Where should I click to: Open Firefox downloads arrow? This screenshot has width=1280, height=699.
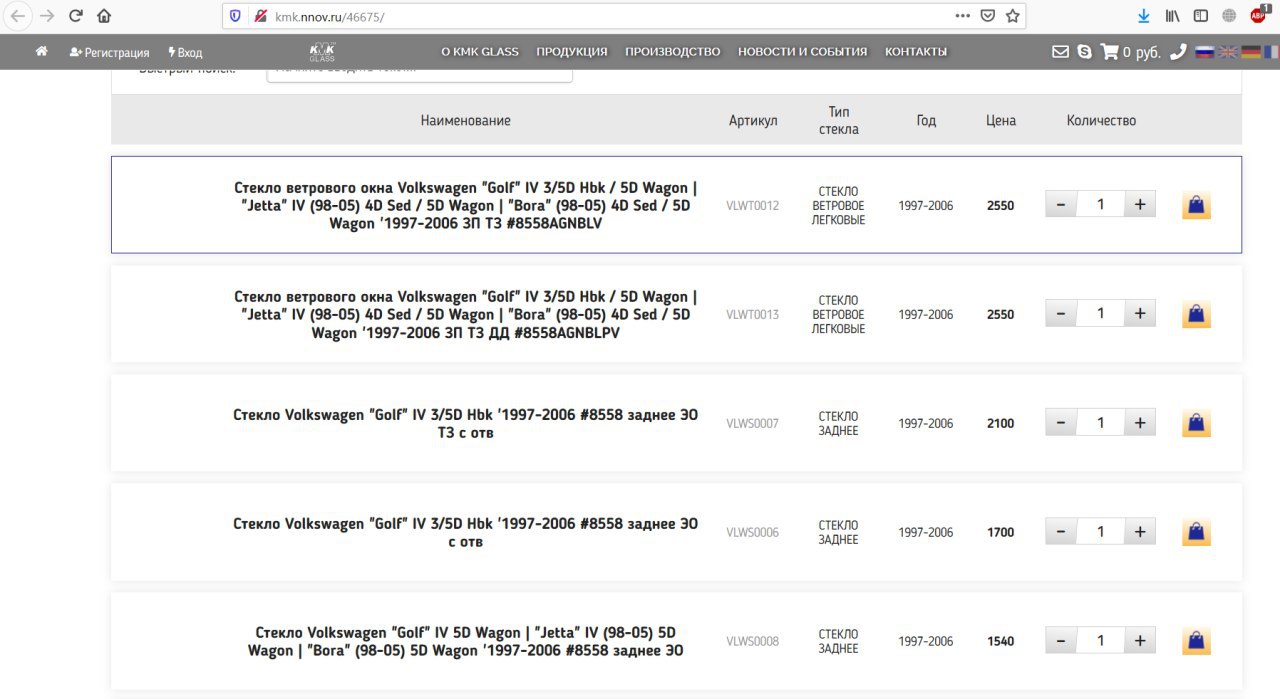point(1144,16)
